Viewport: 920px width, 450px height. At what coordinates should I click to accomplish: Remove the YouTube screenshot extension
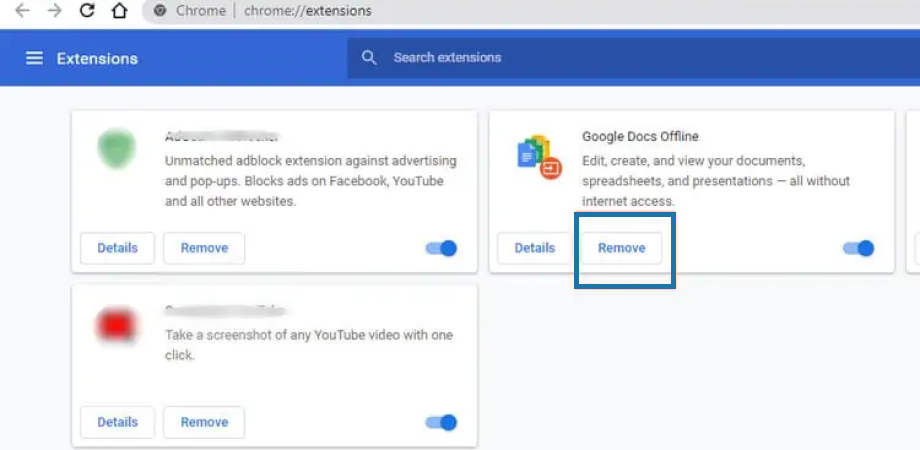pyautogui.click(x=204, y=422)
